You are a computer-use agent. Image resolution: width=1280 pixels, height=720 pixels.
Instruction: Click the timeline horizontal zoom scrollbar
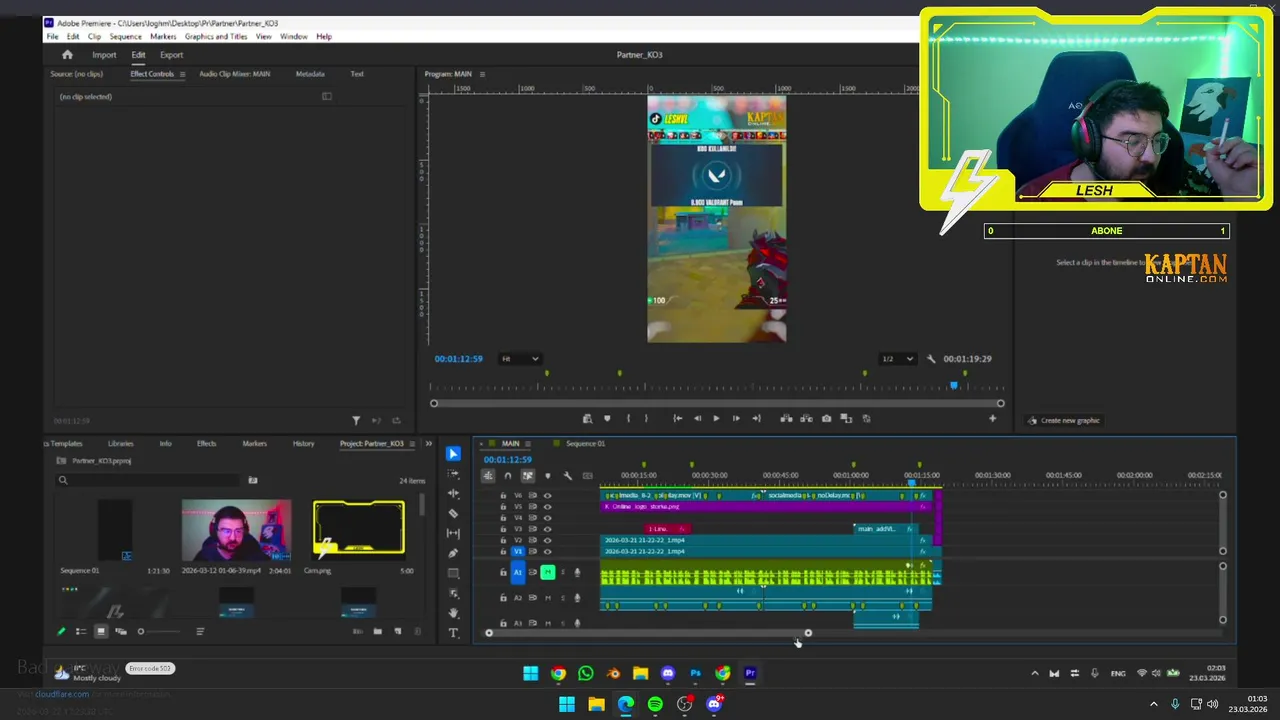(x=648, y=633)
